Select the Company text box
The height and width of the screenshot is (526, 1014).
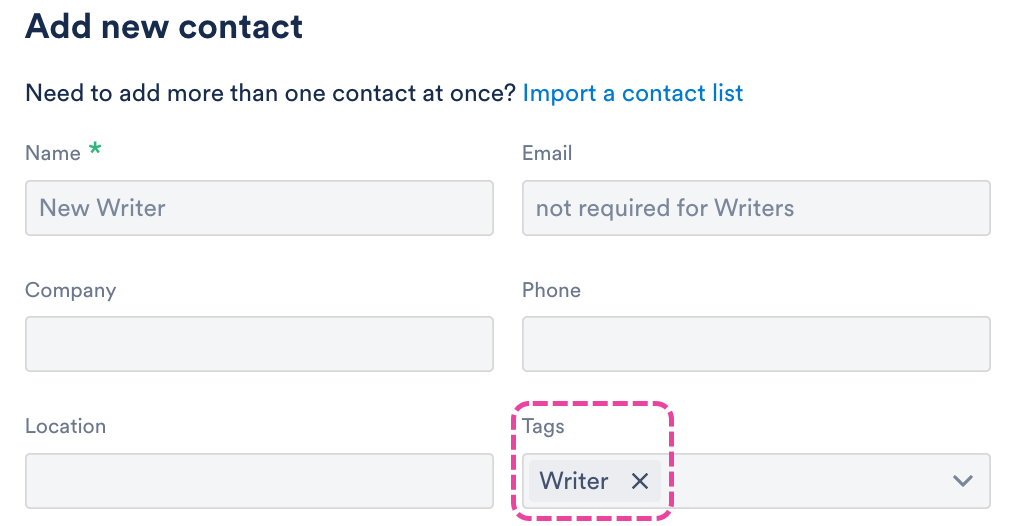tap(259, 344)
